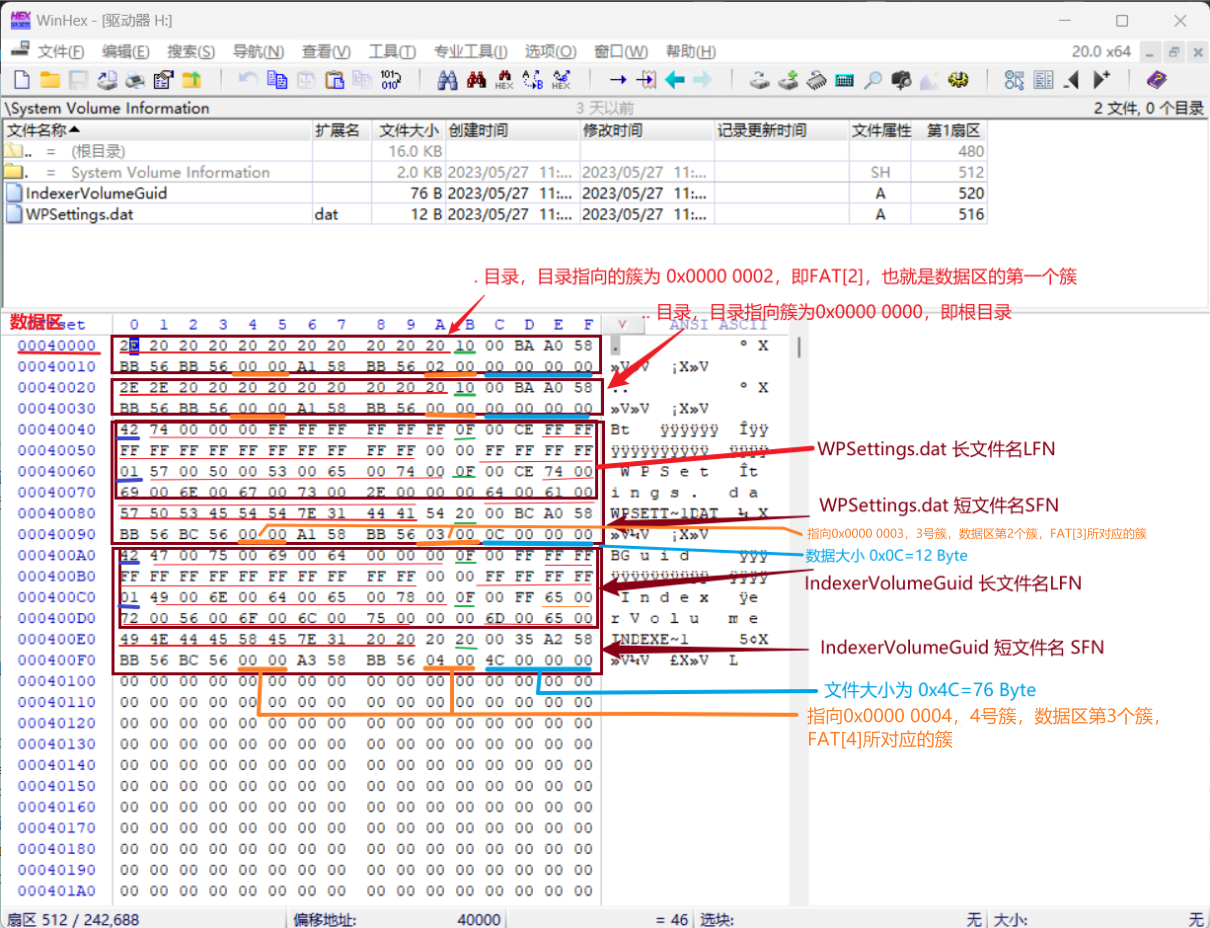Sort the list by 创建时间 column header
The height and width of the screenshot is (928, 1210).
(x=512, y=130)
